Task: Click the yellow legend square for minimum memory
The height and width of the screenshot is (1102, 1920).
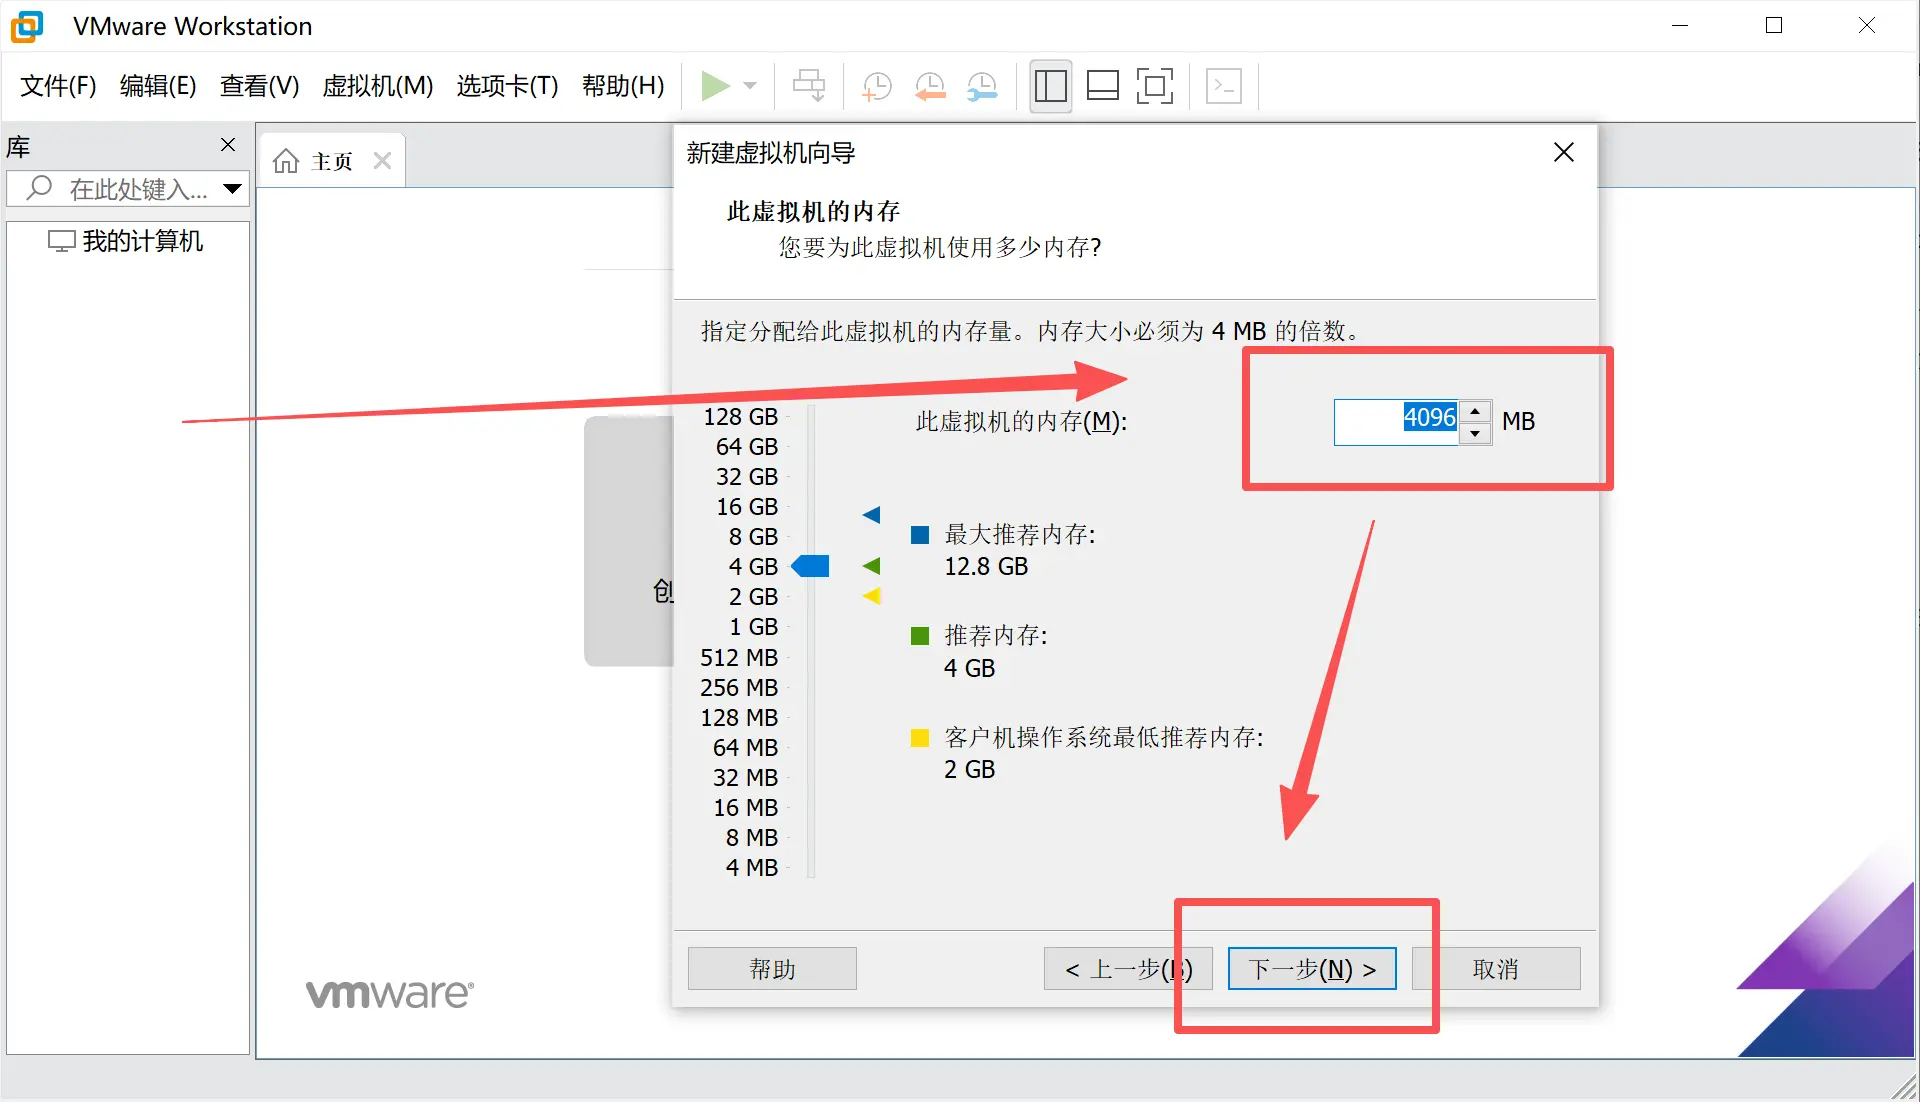Action: [x=920, y=738]
